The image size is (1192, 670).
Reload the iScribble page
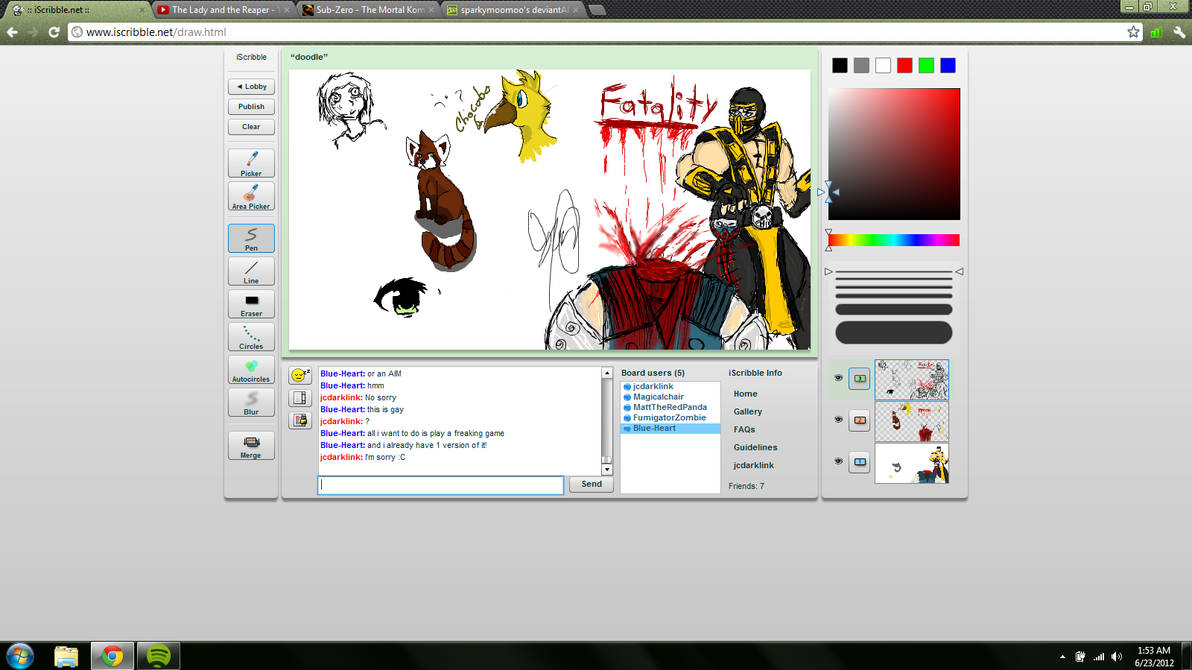pos(54,32)
